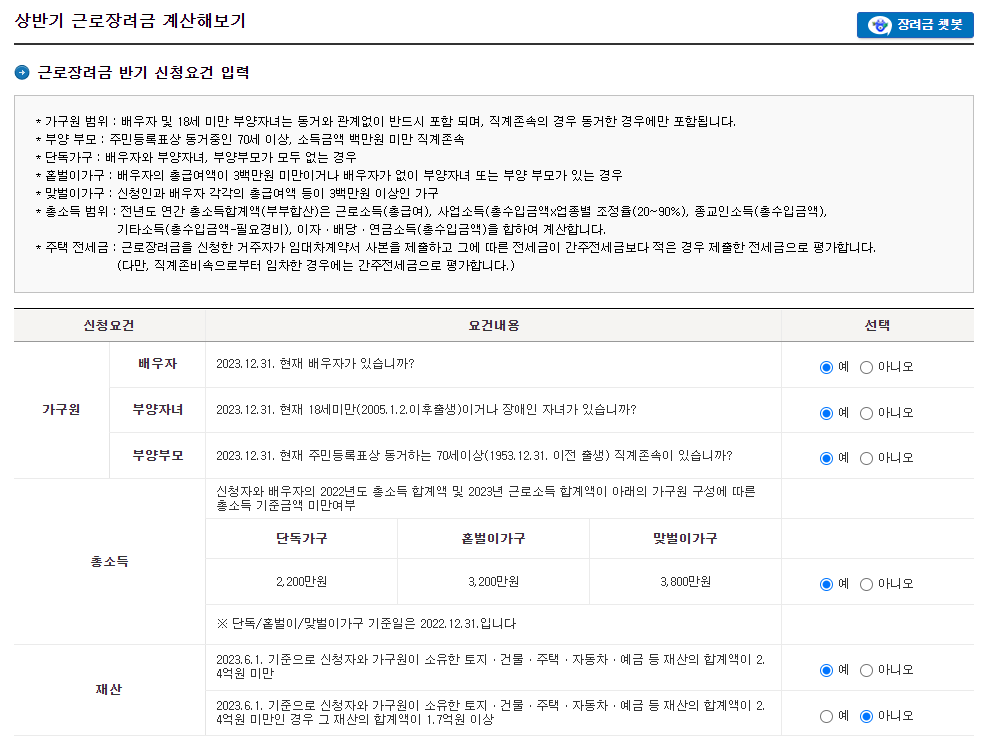This screenshot has height=743, width=1005.
Task: Click the 맞벌이가구 column header
Action: [685, 538]
